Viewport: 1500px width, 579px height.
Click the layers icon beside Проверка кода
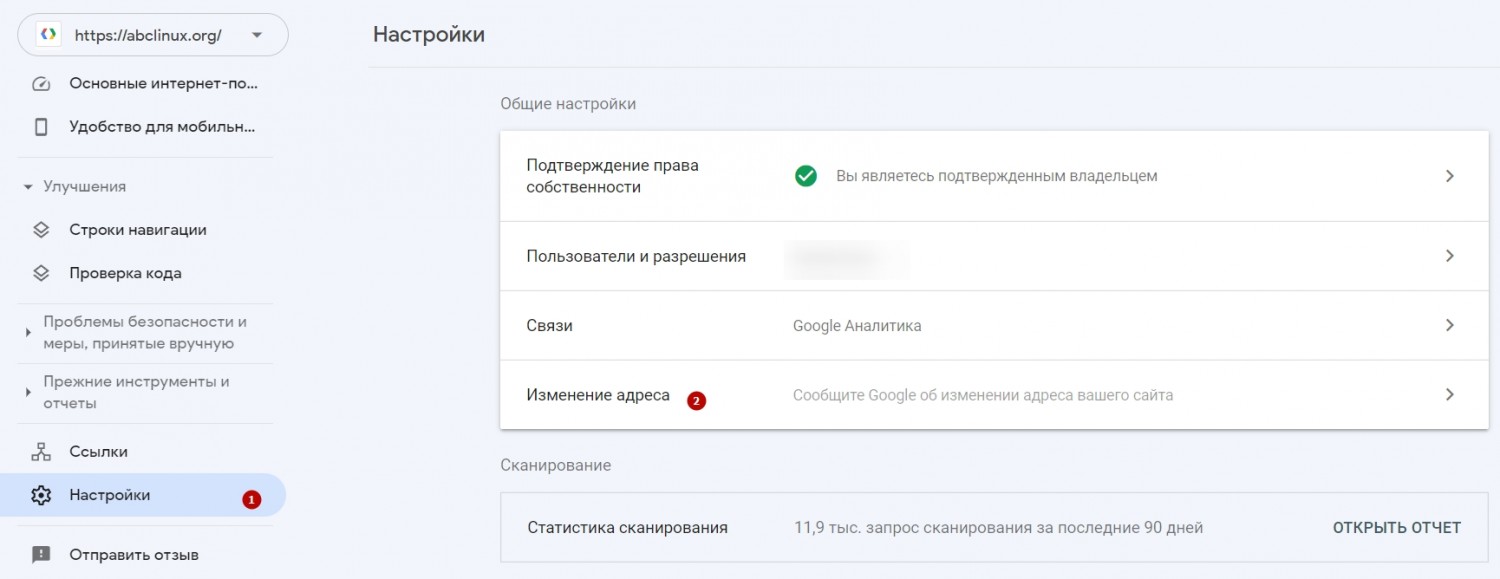pyautogui.click(x=41, y=273)
